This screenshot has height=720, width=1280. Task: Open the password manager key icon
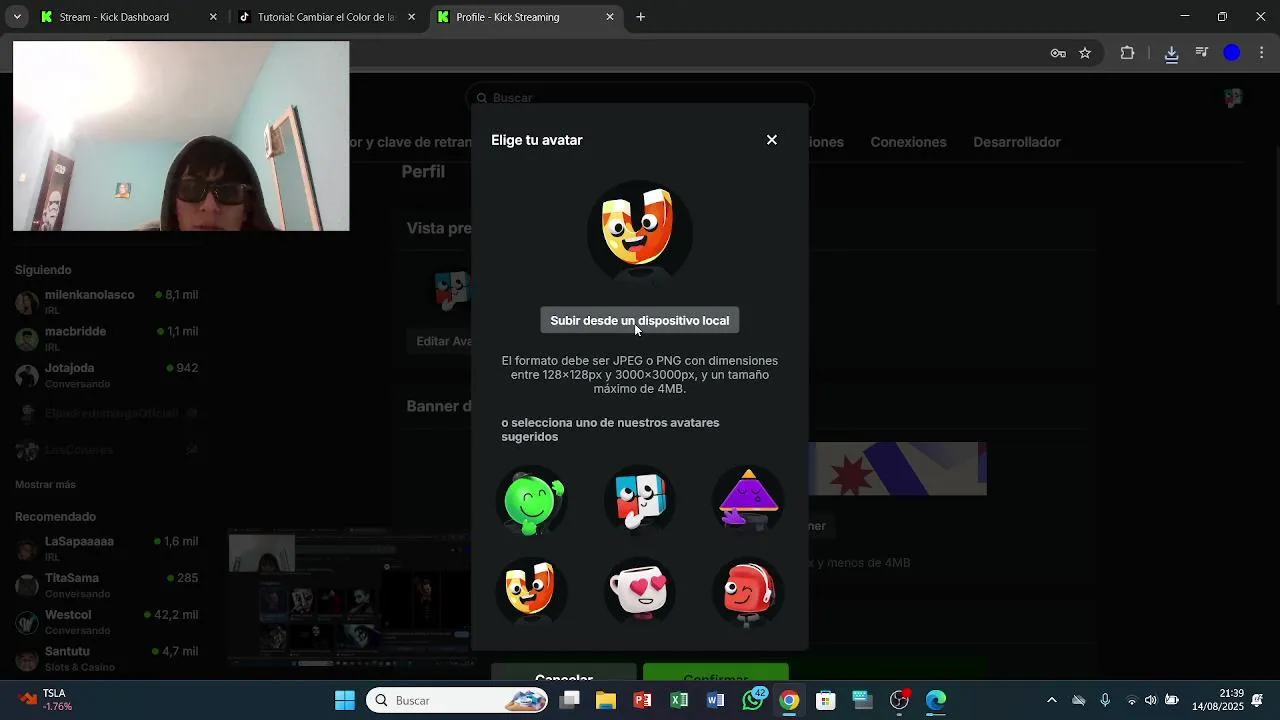(1058, 53)
